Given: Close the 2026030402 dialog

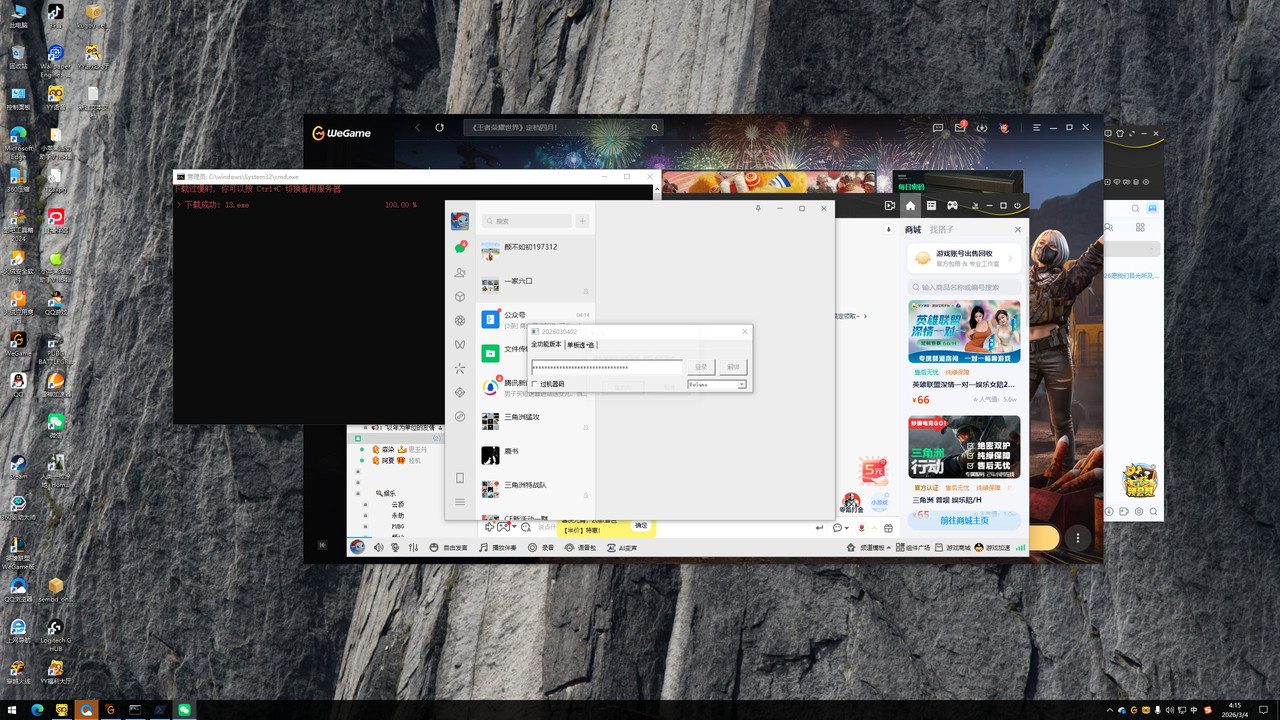Looking at the screenshot, I should click(x=744, y=331).
